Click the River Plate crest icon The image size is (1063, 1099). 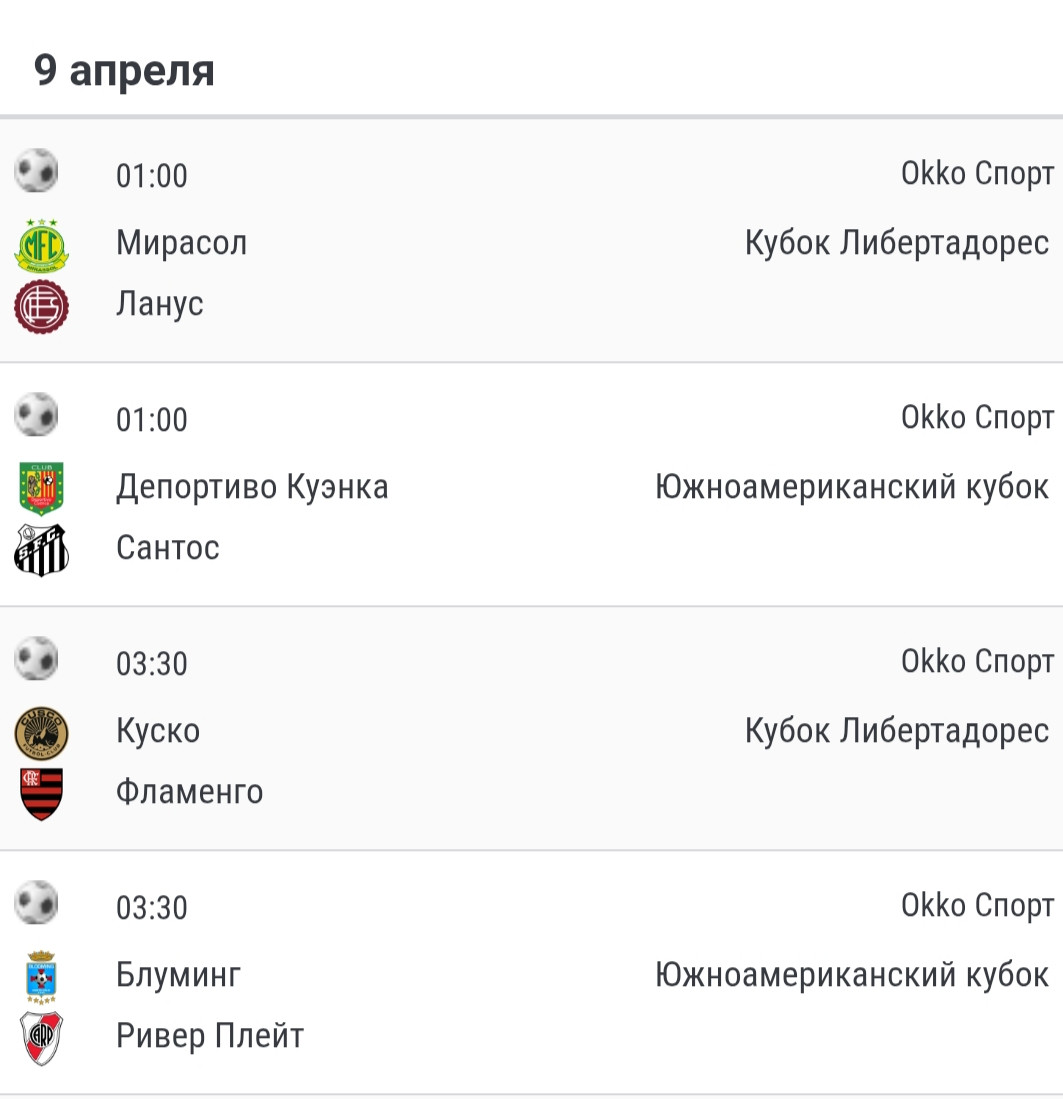(x=42, y=1037)
